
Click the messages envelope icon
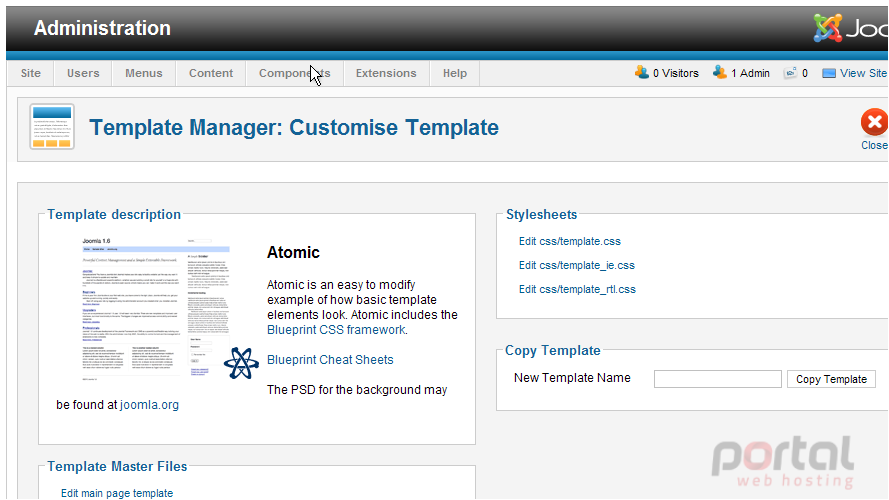tap(790, 73)
